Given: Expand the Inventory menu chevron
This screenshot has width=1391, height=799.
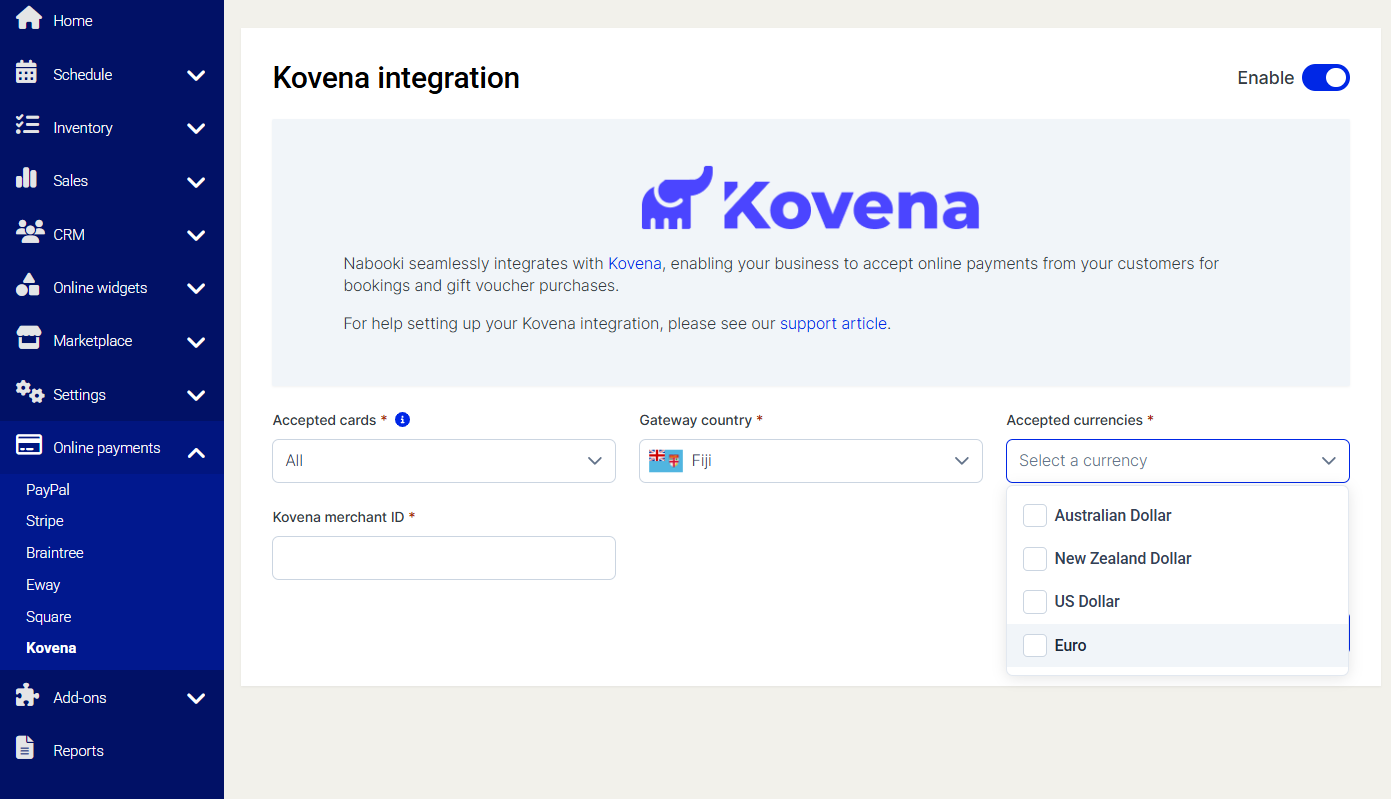Looking at the screenshot, I should [196, 128].
